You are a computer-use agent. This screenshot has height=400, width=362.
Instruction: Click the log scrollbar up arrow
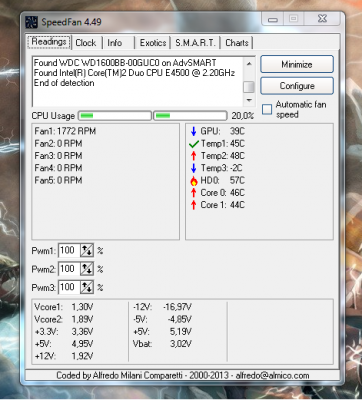249,64
